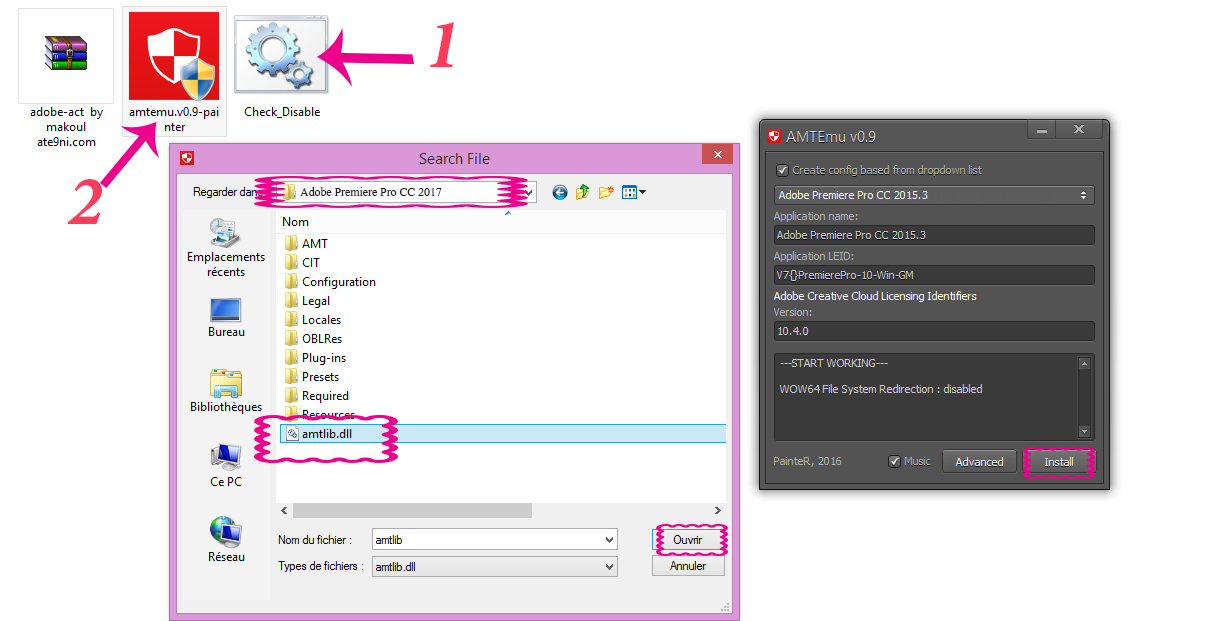This screenshot has height=621, width=1205.
Task: Open the amtemu.v0.9-painter shield icon
Action: (x=174, y=58)
